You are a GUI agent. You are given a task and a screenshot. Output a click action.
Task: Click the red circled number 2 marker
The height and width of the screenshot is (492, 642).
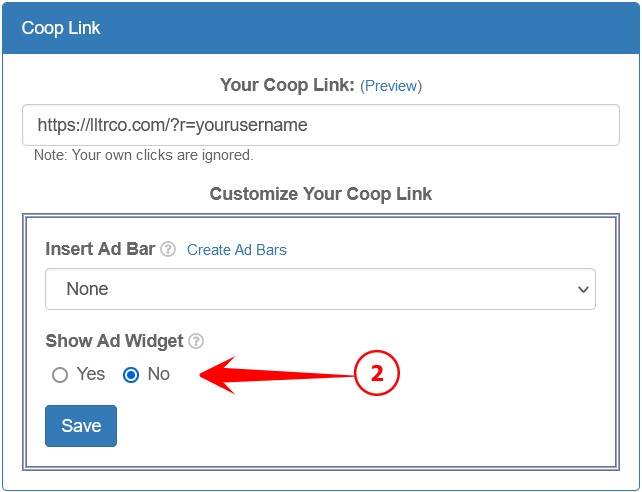377,374
